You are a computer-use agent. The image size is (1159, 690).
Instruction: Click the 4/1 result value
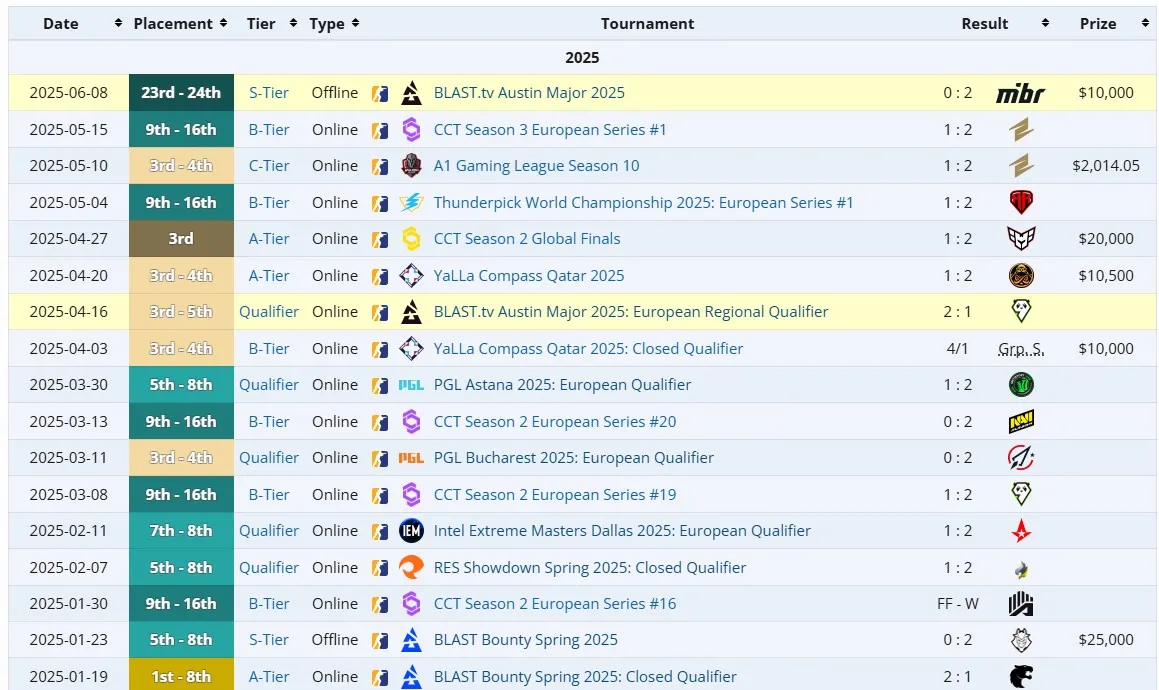coord(958,348)
